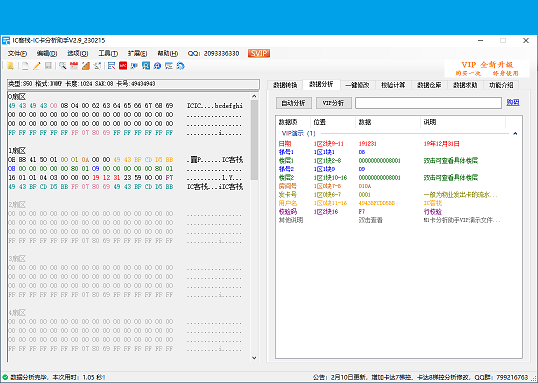Click the hex panel scroll-down arrow
The image size is (538, 383).
click(x=254, y=358)
